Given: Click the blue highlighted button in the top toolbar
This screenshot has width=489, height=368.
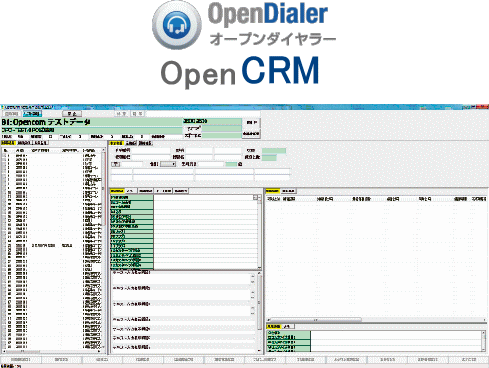Looking at the screenshot, I should pos(32,114).
